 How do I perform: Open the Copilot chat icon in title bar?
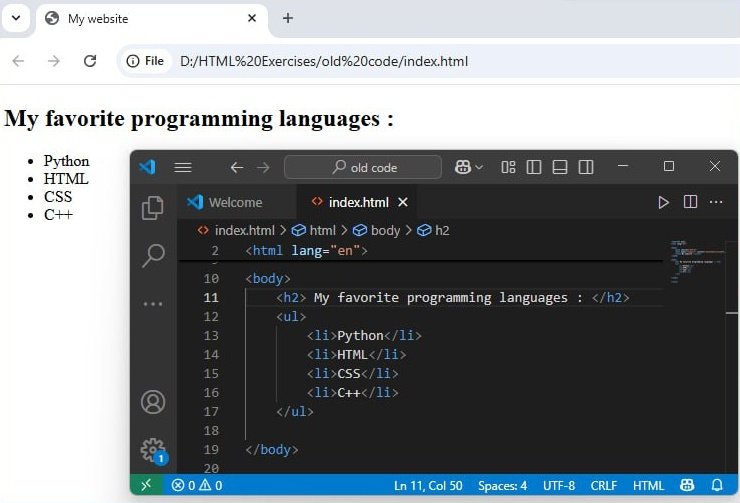pyautogui.click(x=462, y=167)
